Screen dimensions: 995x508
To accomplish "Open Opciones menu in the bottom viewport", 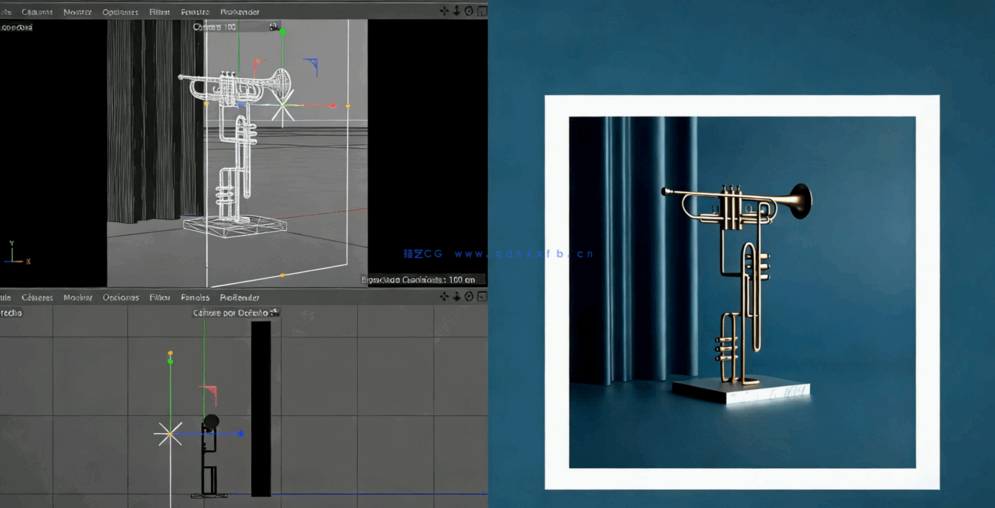I will 121,297.
